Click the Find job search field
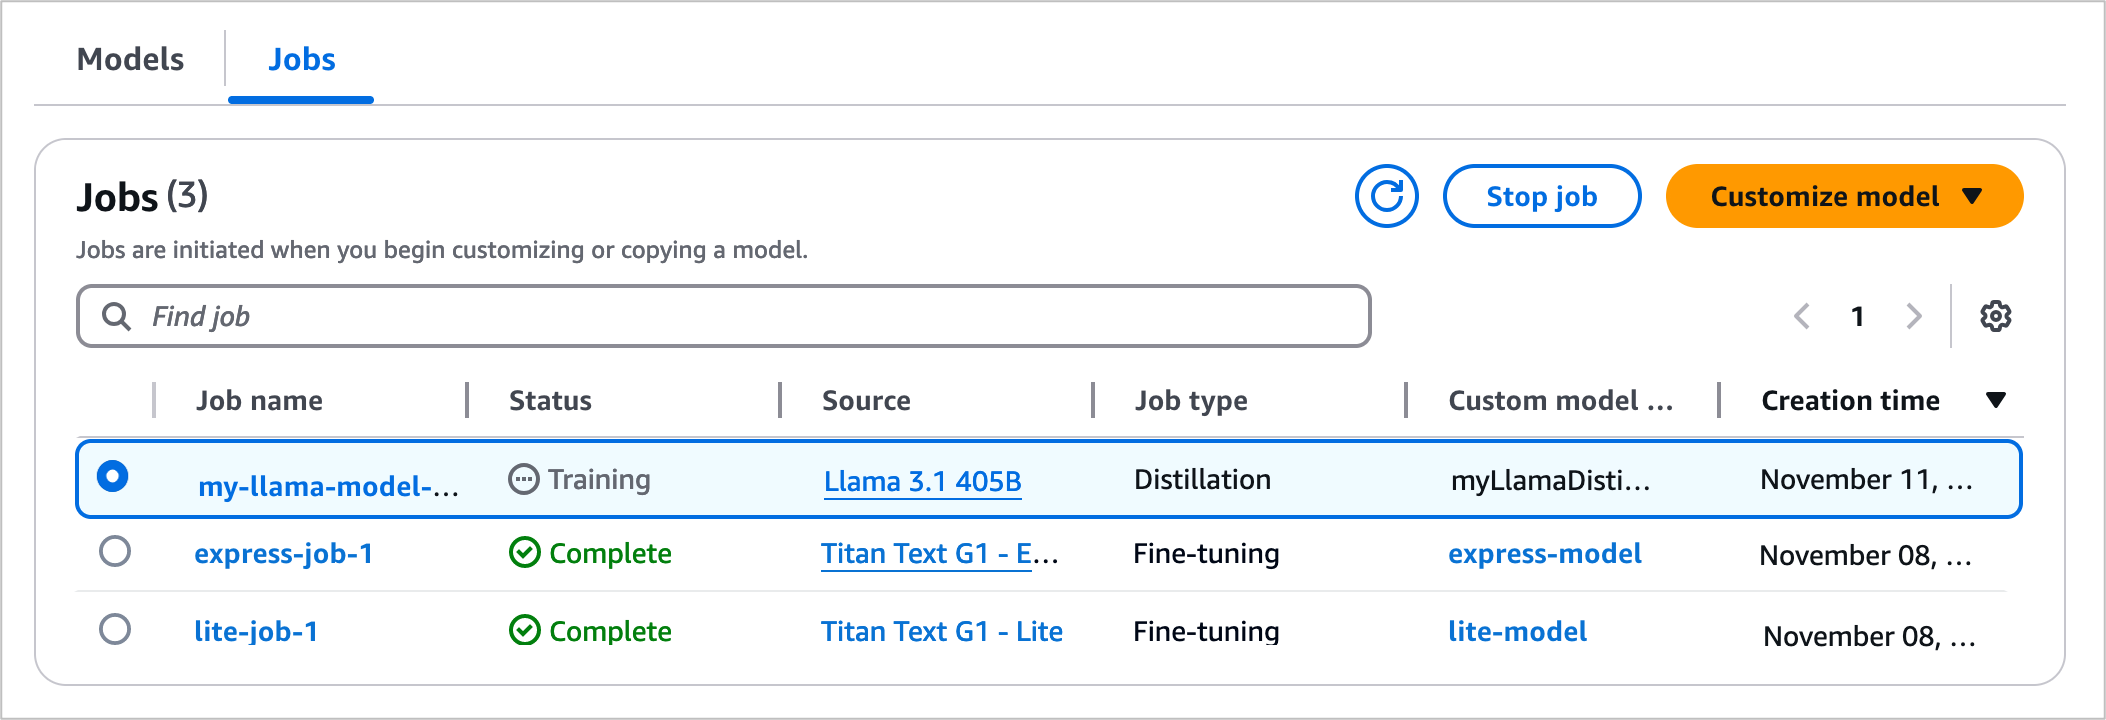 (x=740, y=316)
